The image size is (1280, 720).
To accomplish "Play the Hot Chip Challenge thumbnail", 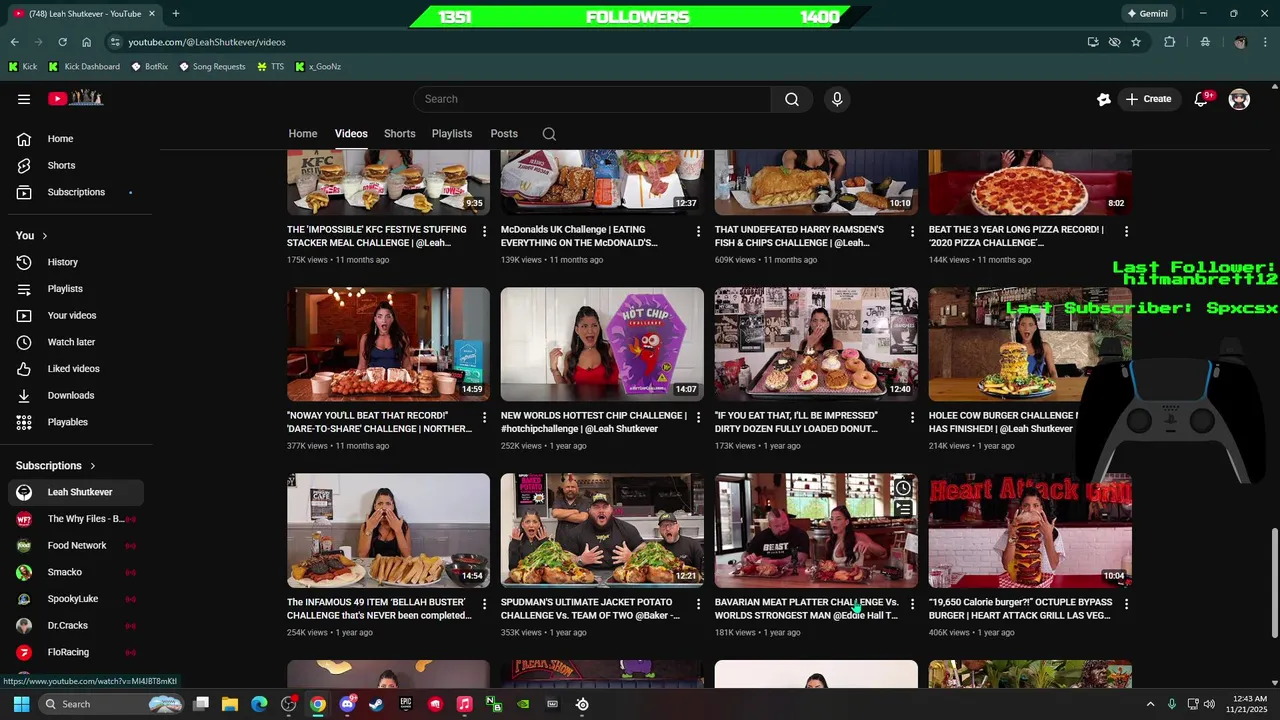I will (602, 345).
